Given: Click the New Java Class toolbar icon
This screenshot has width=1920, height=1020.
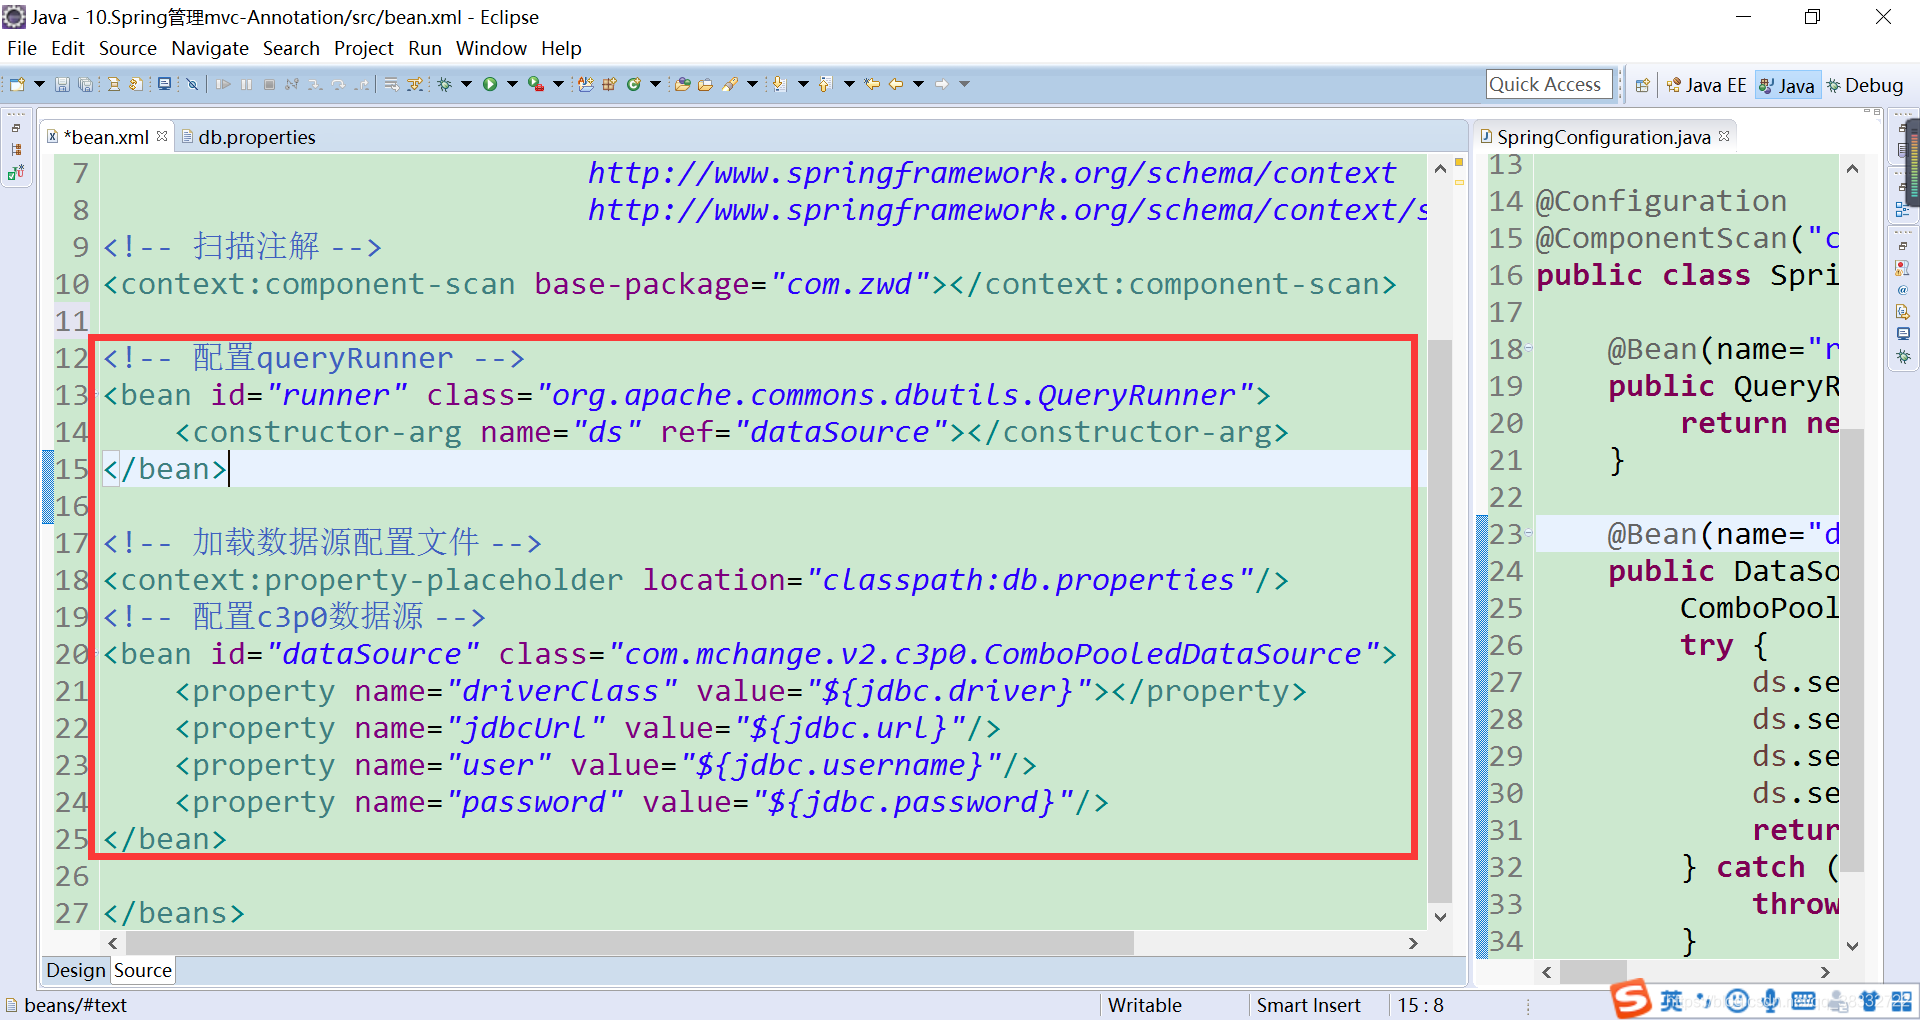Looking at the screenshot, I should (632, 84).
